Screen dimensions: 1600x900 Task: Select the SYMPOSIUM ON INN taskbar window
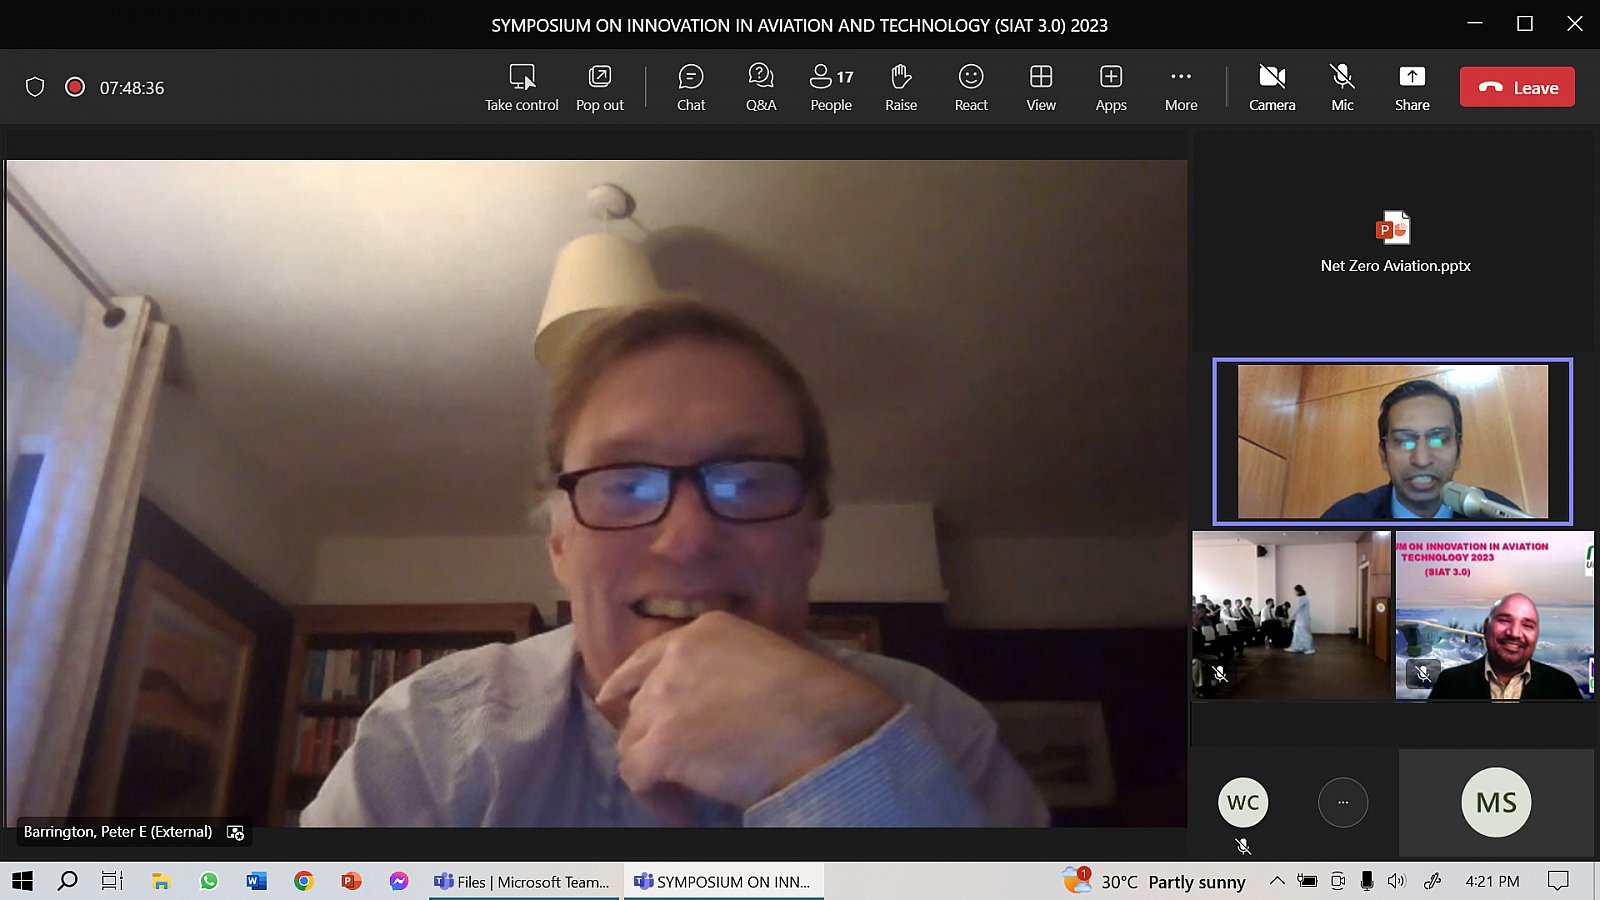click(723, 881)
